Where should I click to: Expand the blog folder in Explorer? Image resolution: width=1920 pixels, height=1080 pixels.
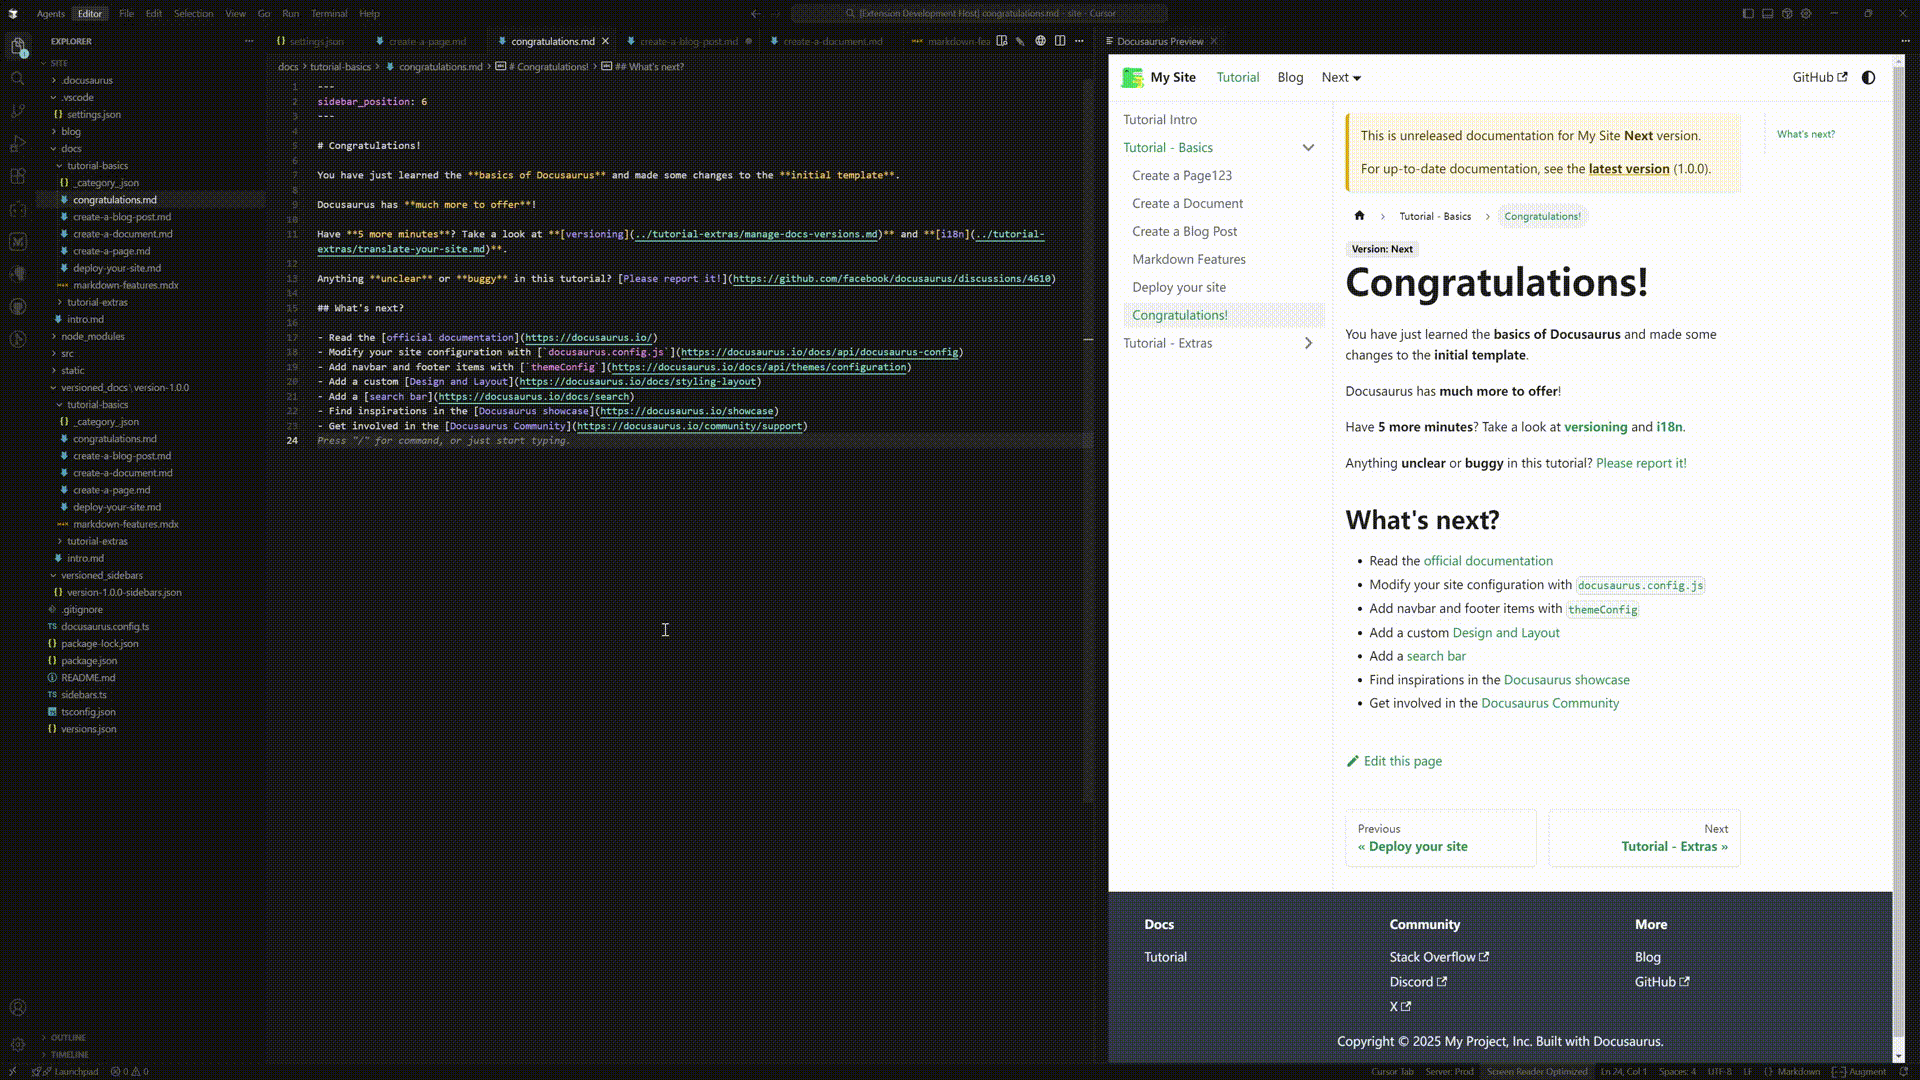(x=71, y=131)
